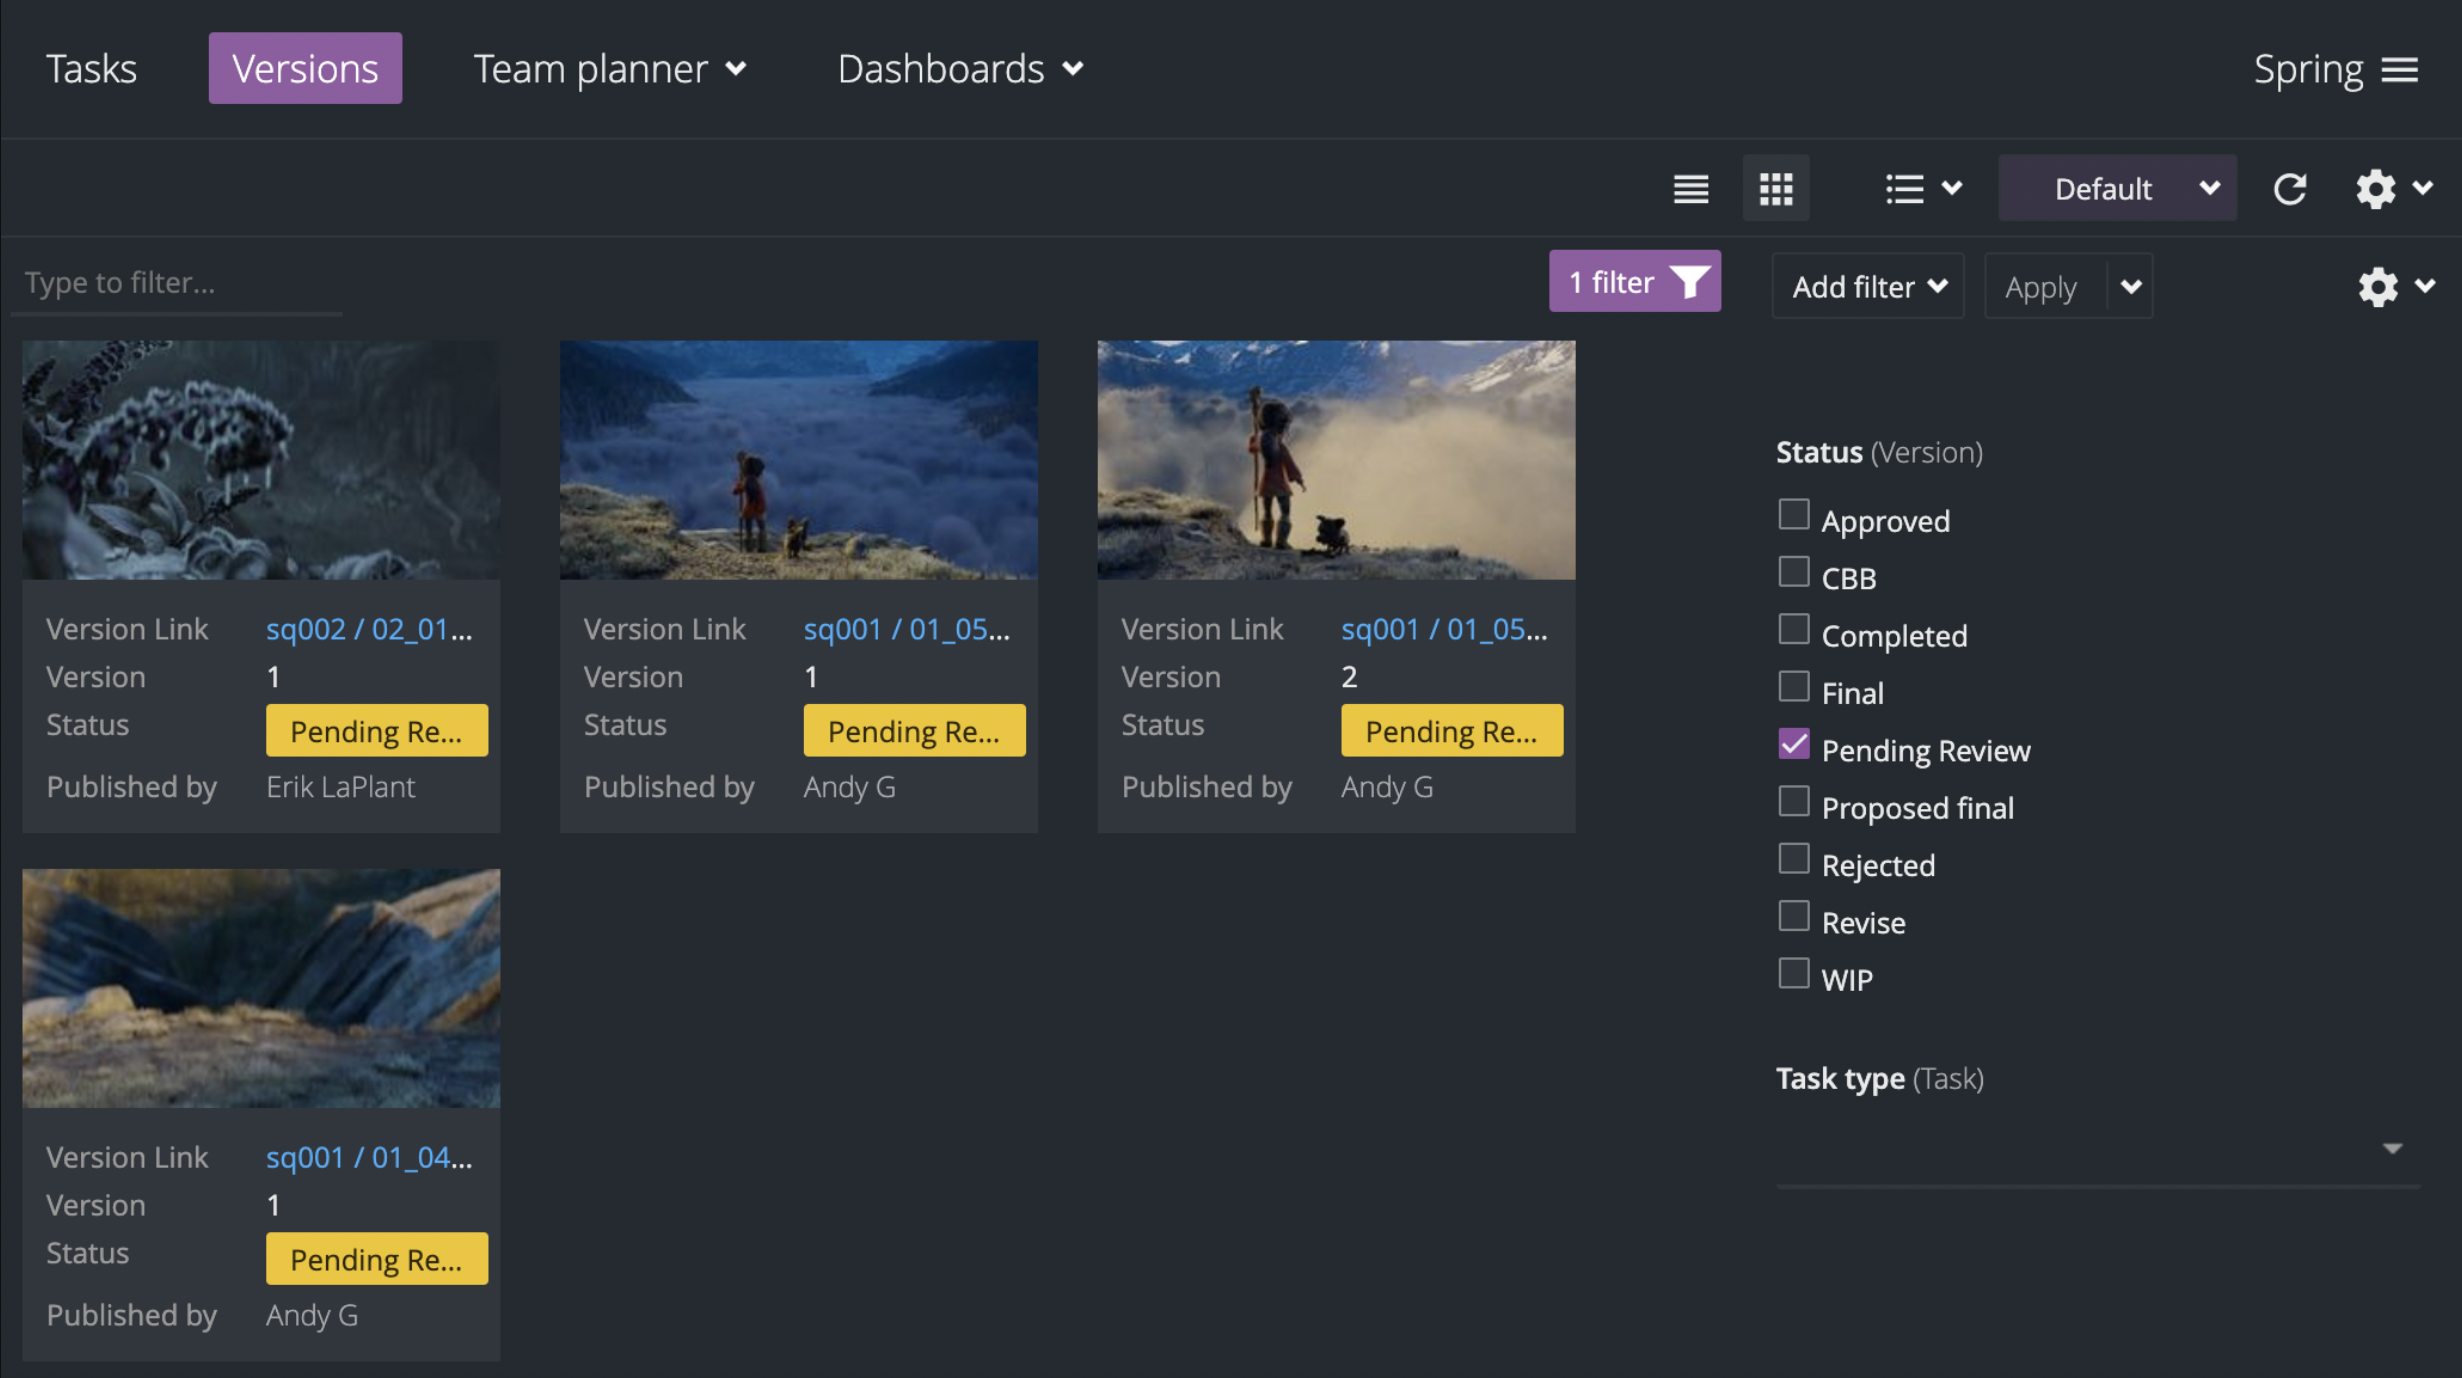Enable the Rejected status filter
The image size is (2462, 1378).
tap(1792, 858)
